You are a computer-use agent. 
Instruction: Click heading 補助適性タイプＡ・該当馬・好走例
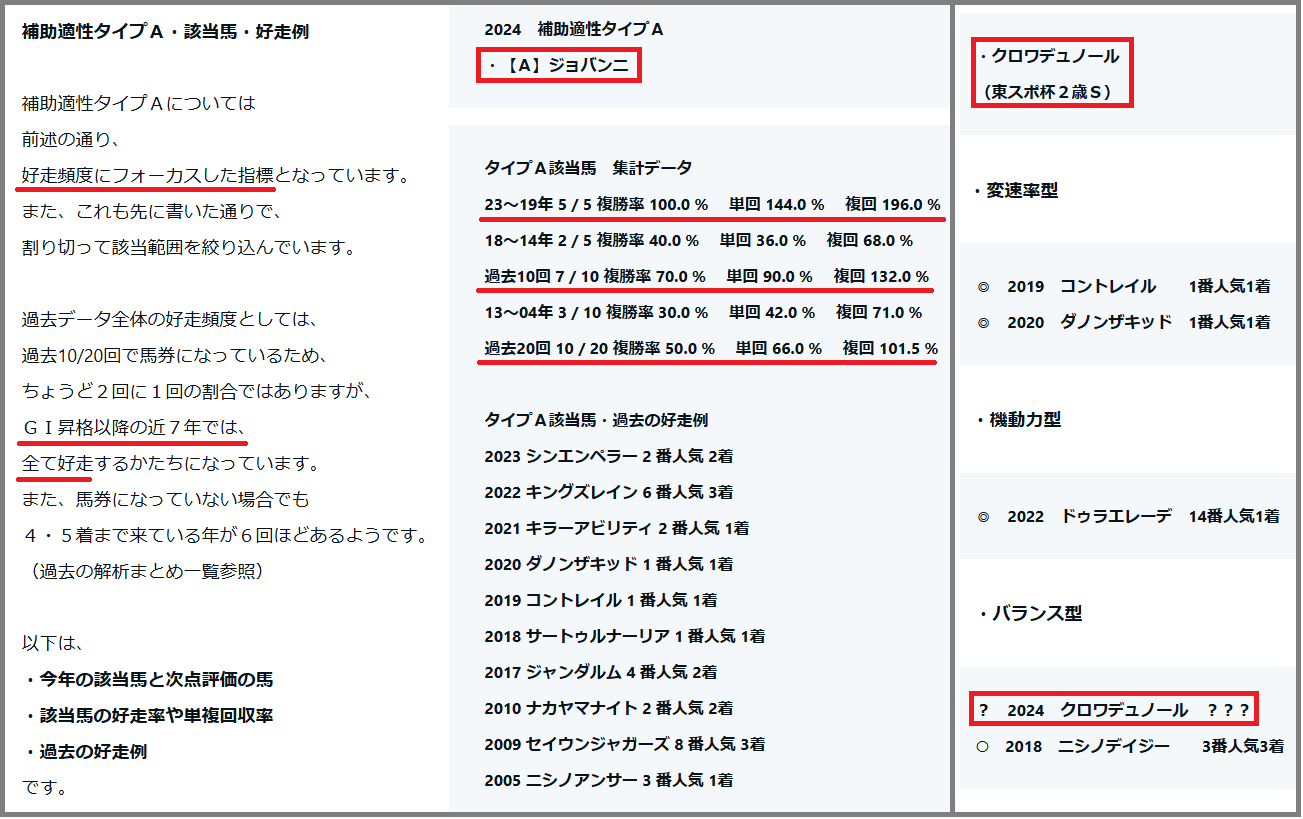[165, 32]
